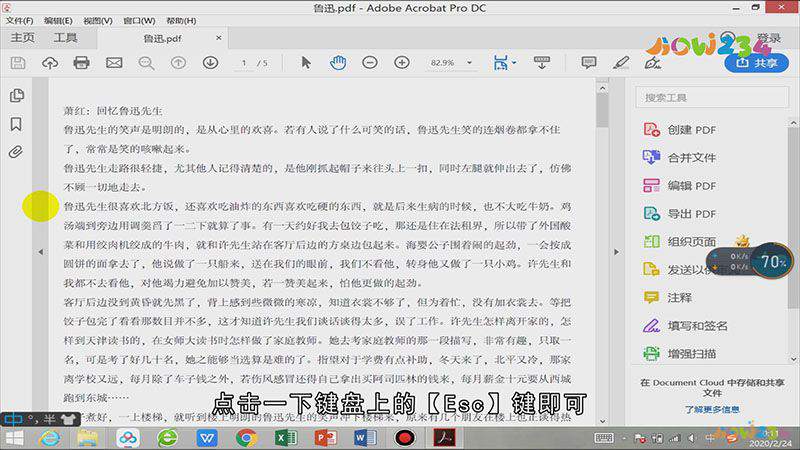The width and height of the screenshot is (800, 450).
Task: Open the attachments paperclip panel
Action: pos(16,152)
